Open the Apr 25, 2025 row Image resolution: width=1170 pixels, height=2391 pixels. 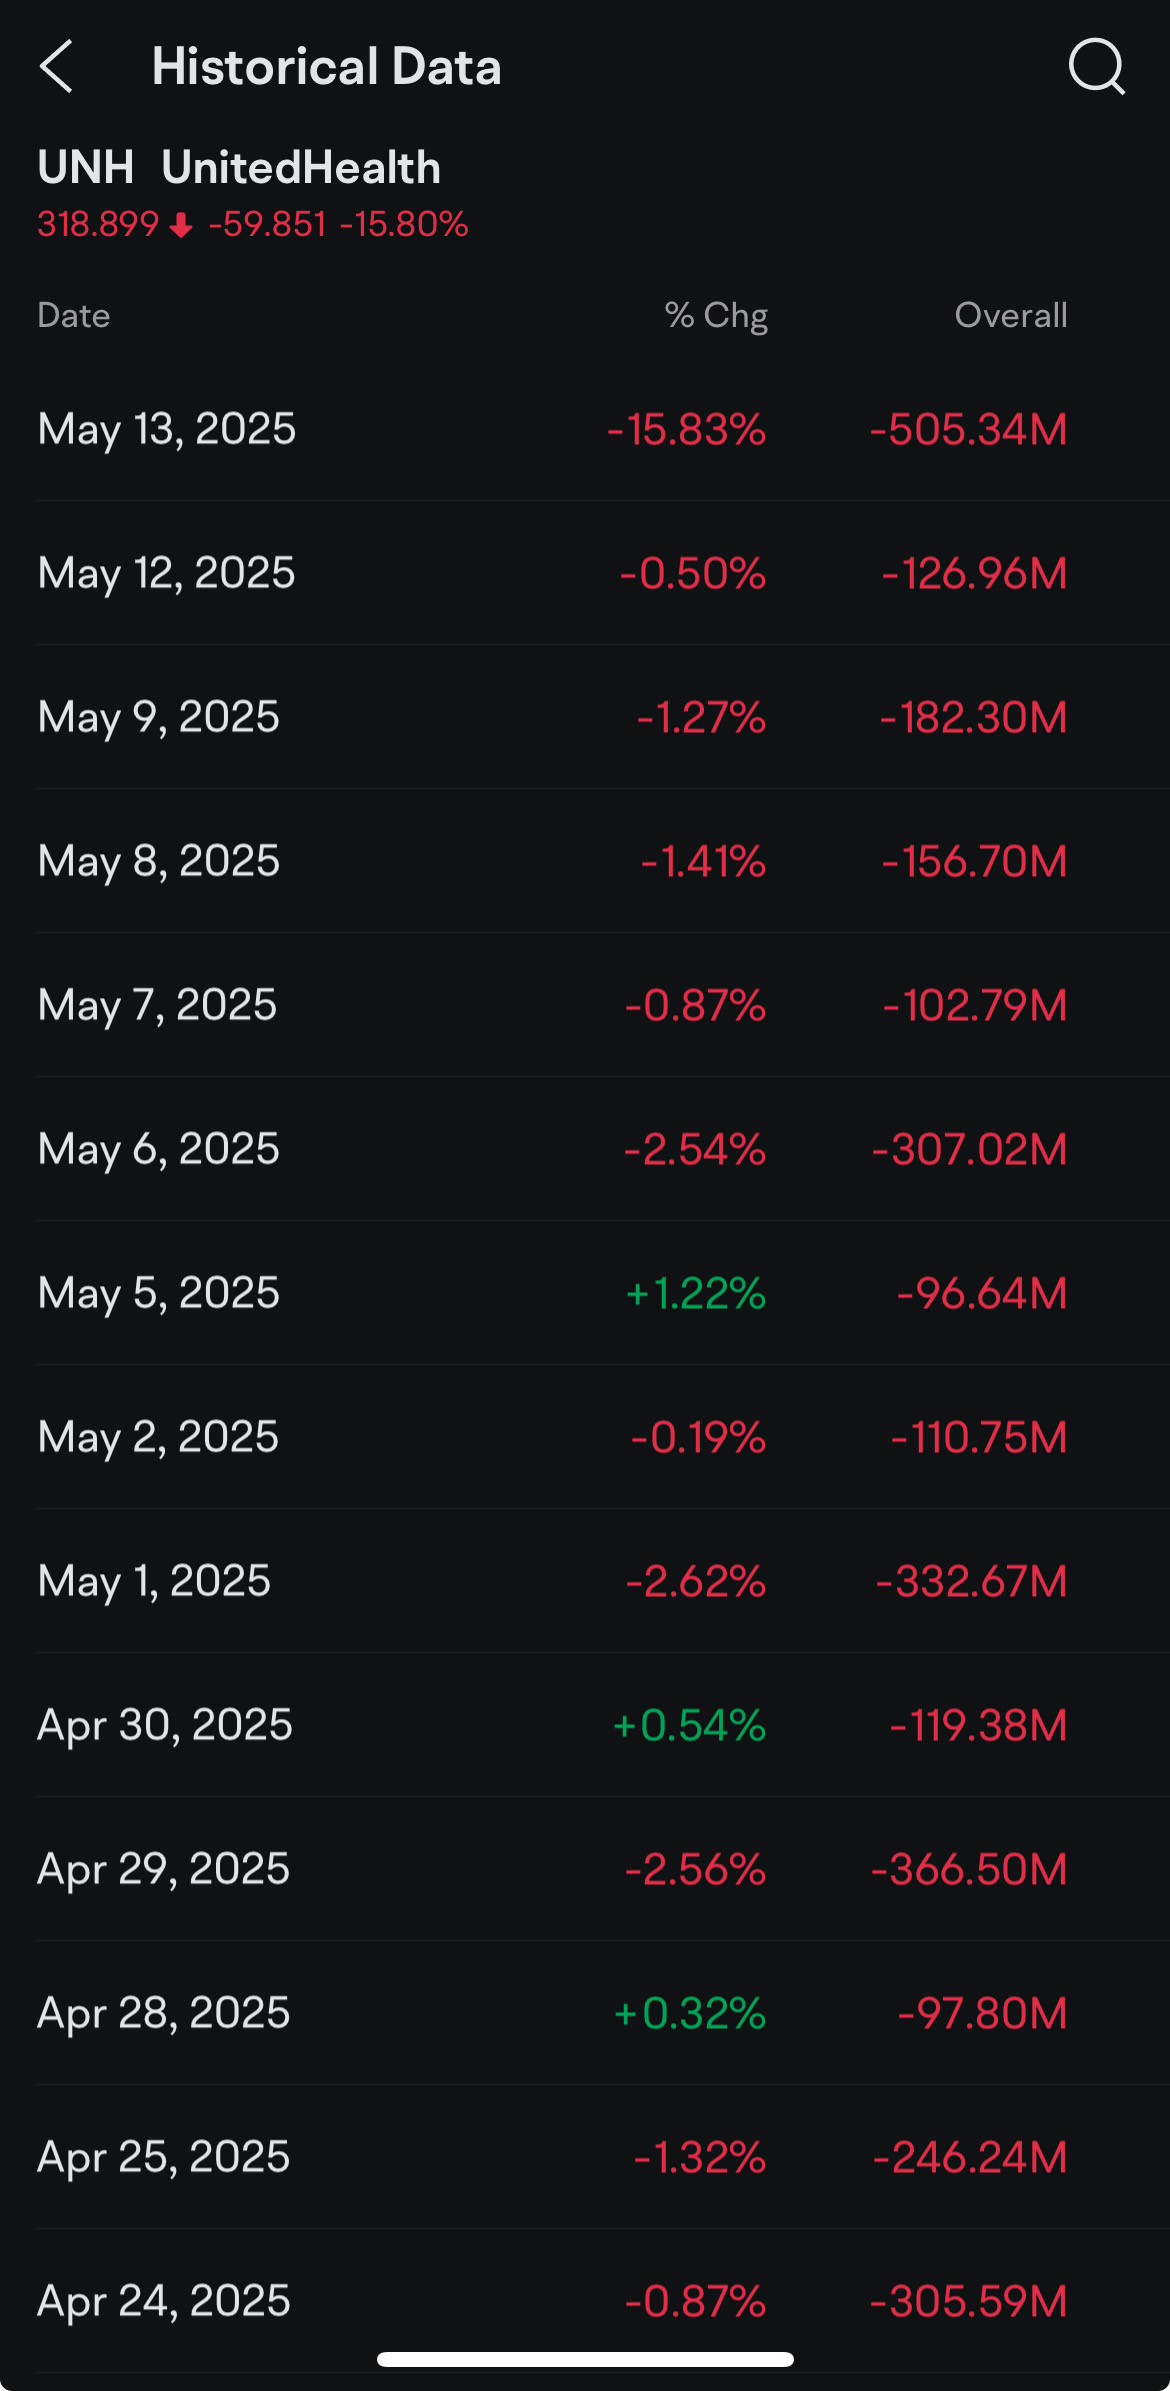coord(585,2157)
